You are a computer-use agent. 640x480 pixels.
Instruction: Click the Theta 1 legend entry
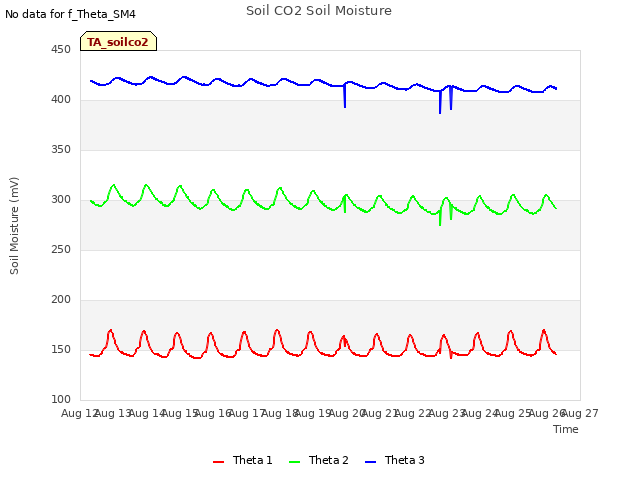click(x=242, y=460)
